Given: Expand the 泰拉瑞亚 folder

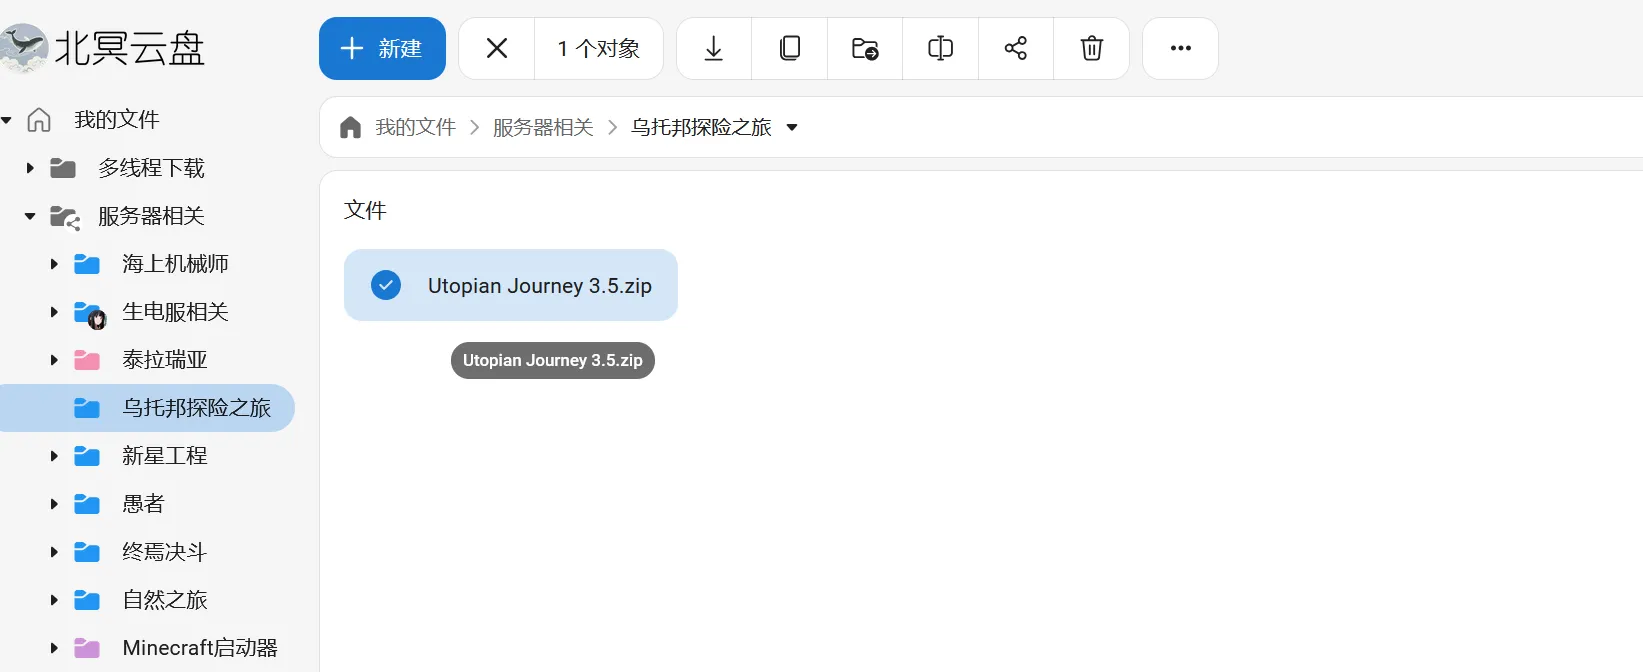Looking at the screenshot, I should 54,360.
